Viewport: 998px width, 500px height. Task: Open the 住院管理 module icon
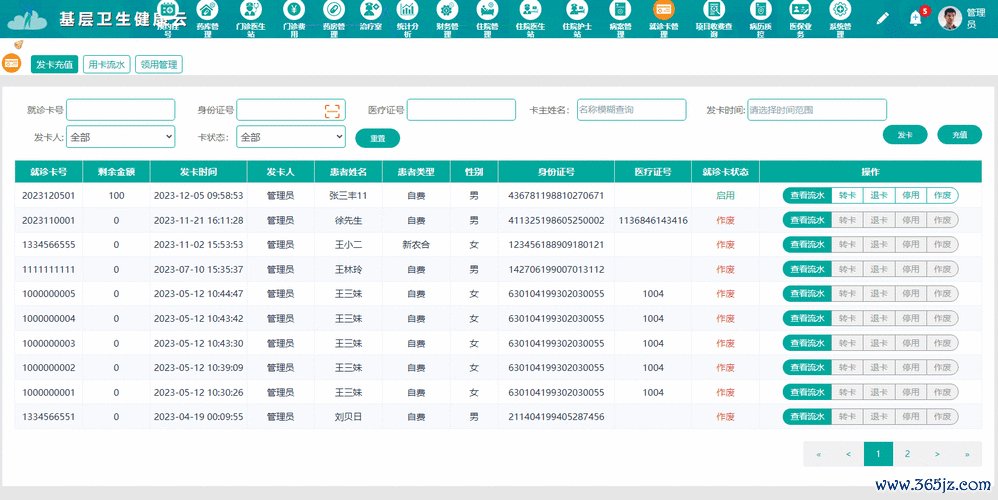pos(487,10)
